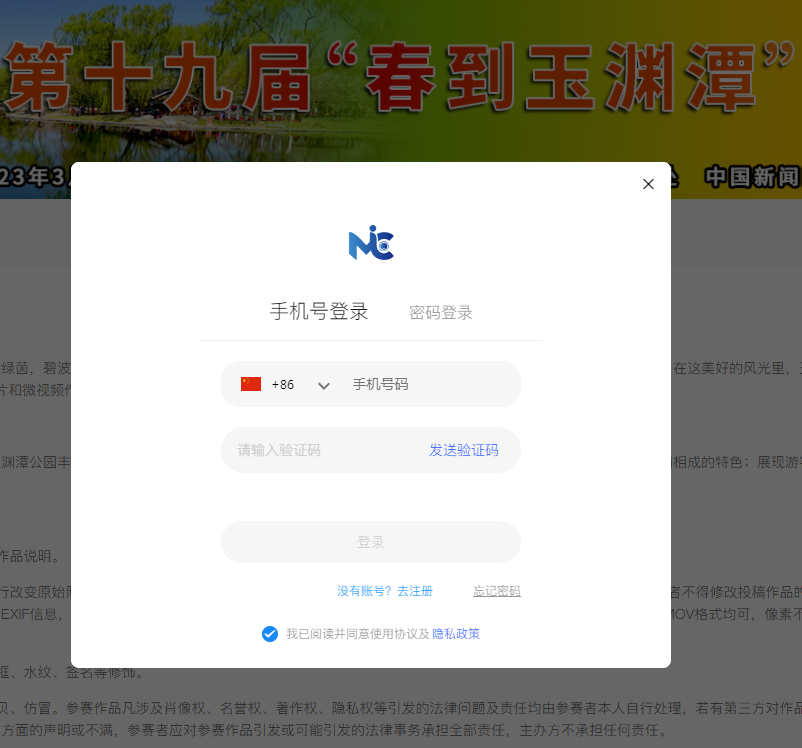Image resolution: width=802 pixels, height=748 pixels.
Task: Open the 没有账号？去注册 registration link
Action: [x=385, y=591]
